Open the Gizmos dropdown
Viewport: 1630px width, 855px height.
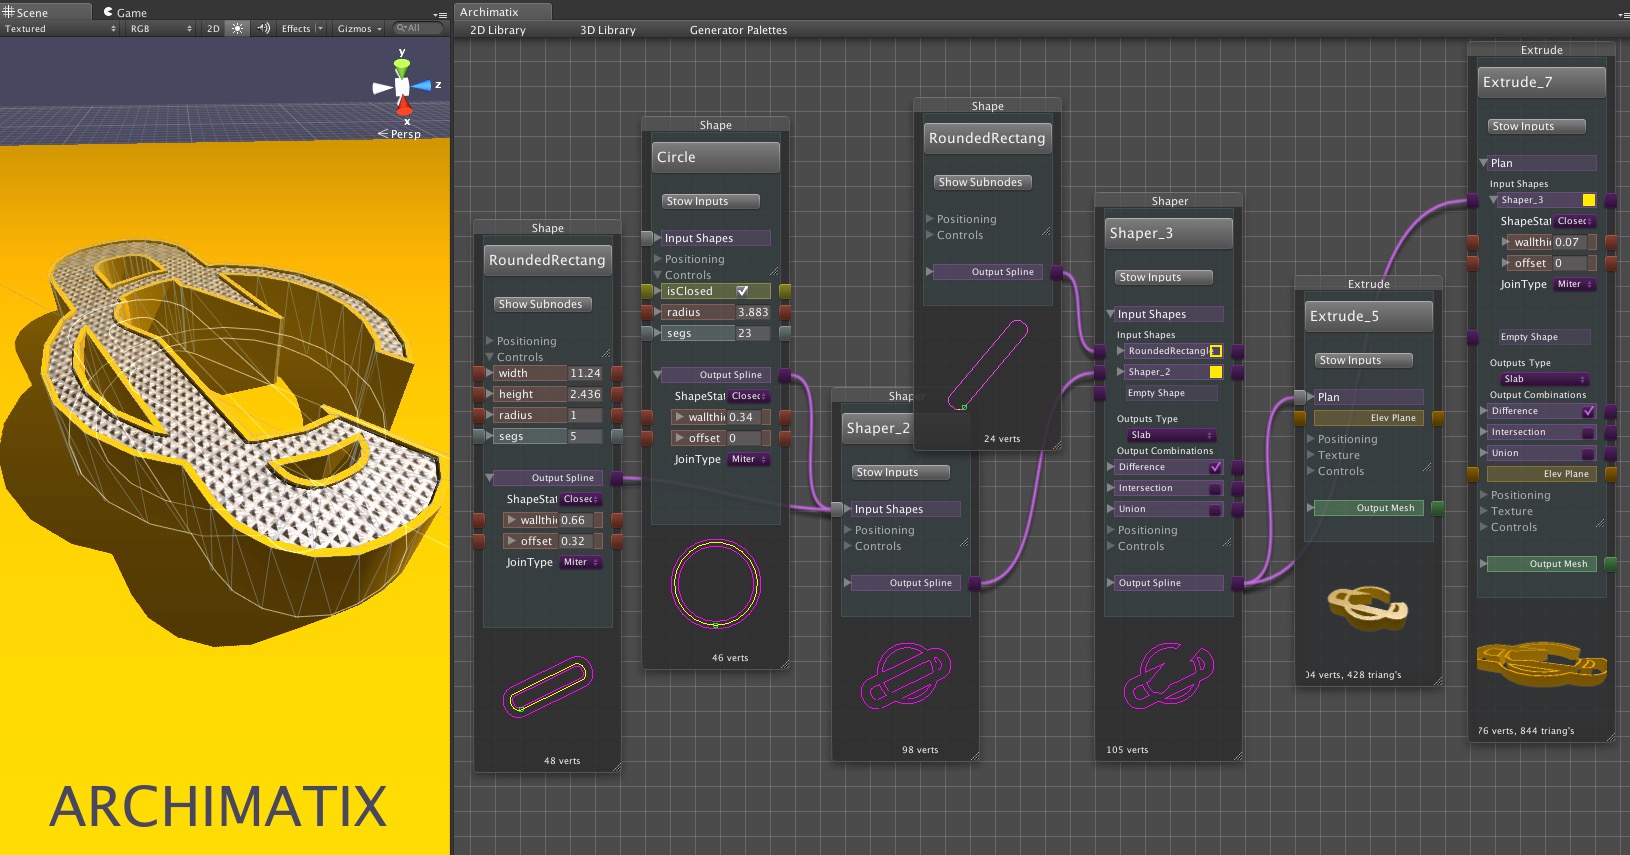coord(359,29)
